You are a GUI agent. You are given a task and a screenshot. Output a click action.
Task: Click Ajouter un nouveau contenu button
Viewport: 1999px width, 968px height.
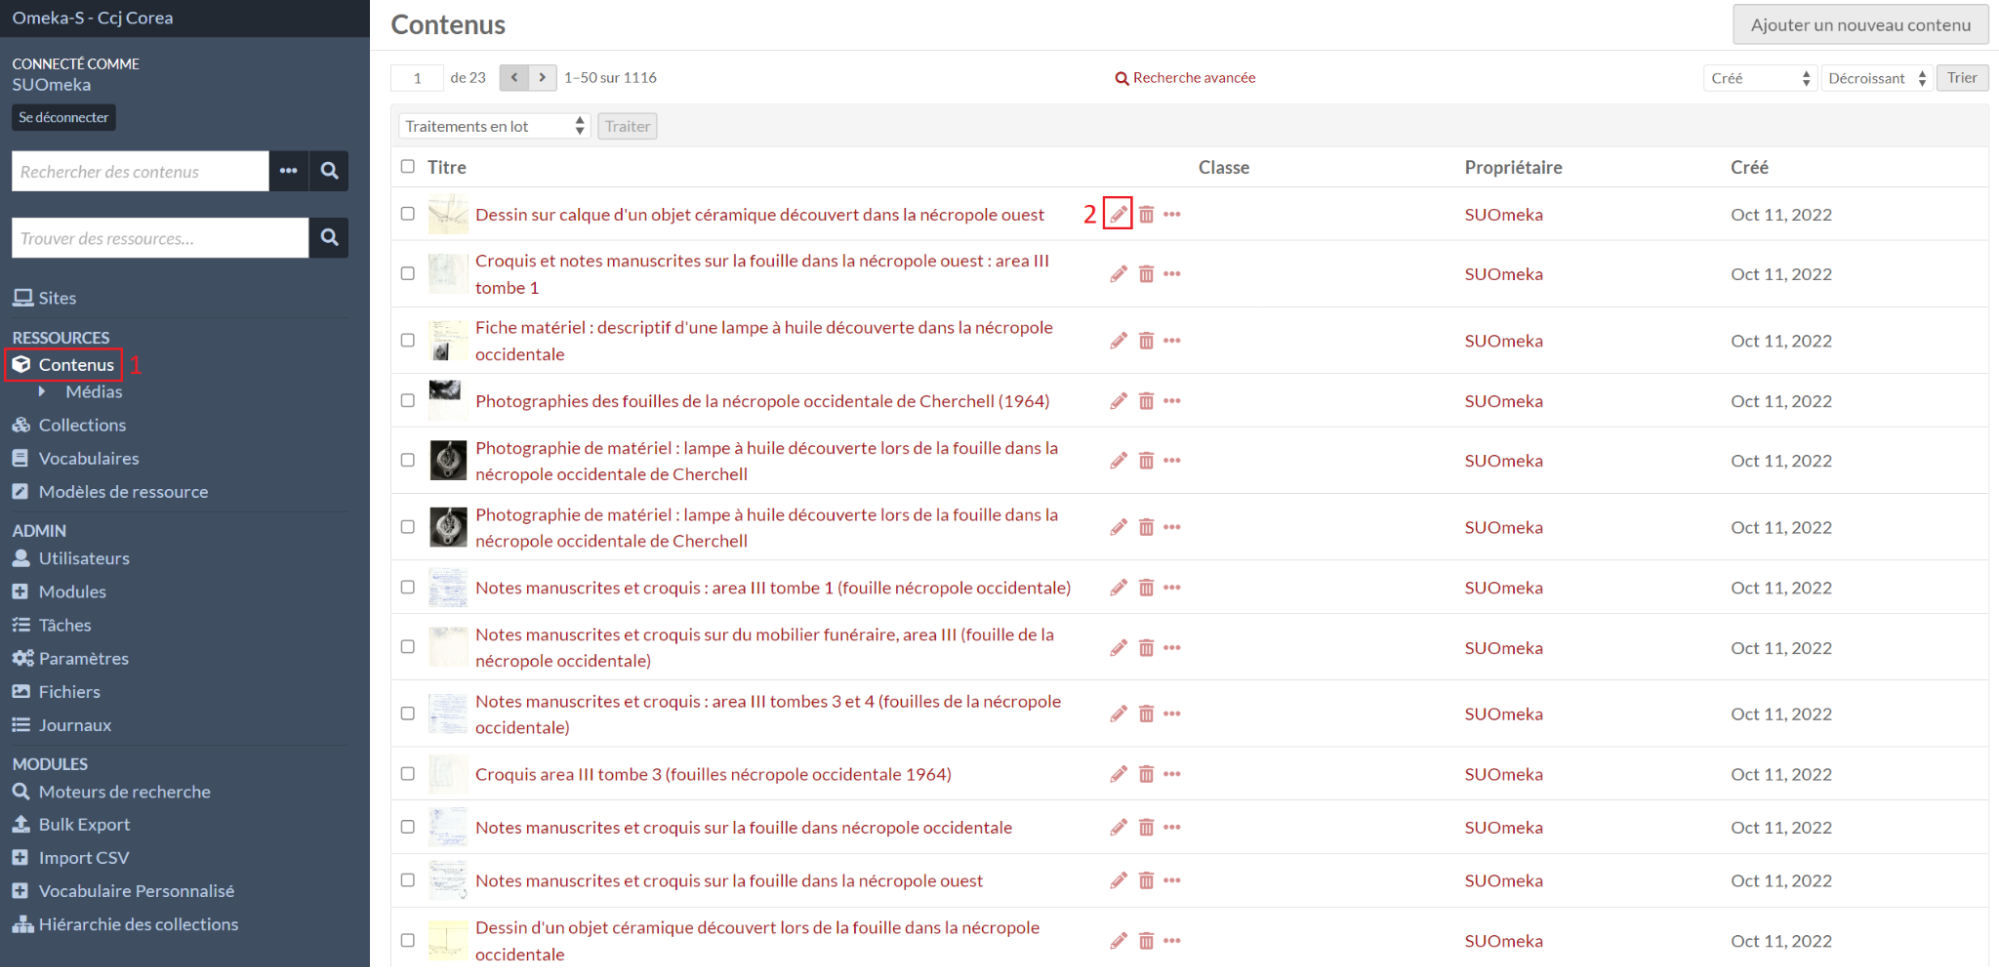coord(1859,25)
